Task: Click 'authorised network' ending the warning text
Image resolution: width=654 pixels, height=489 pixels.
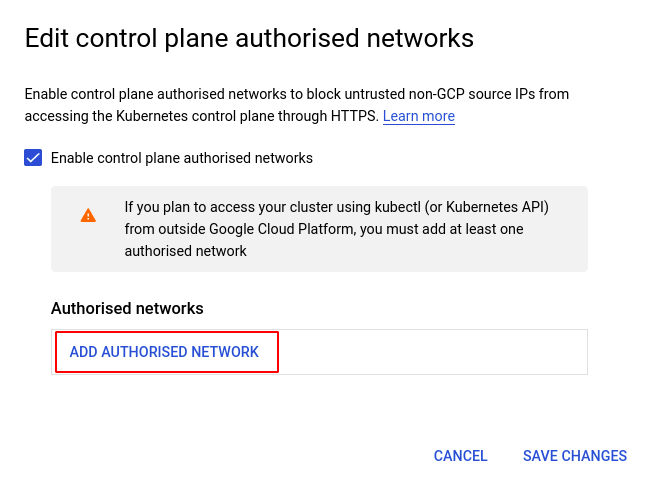Action: [x=186, y=251]
